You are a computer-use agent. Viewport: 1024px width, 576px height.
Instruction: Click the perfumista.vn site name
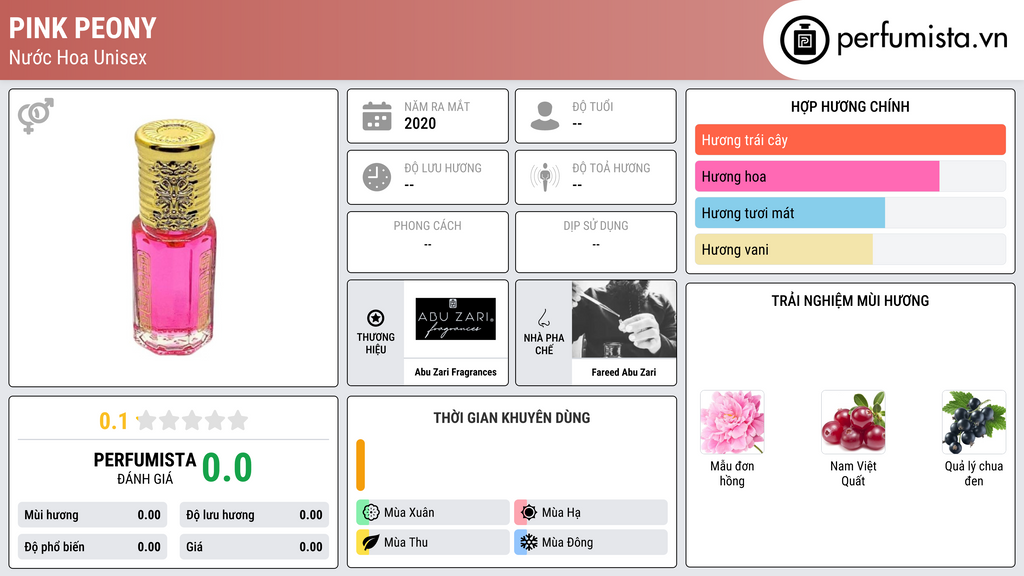[922, 39]
